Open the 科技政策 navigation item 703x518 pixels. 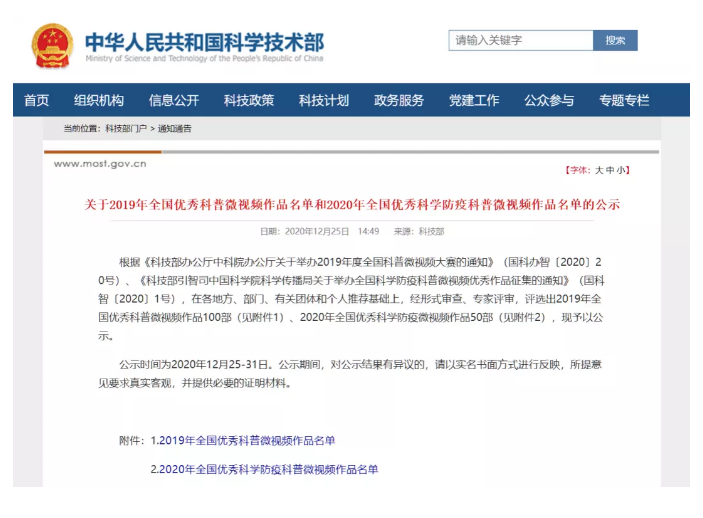pyautogui.click(x=249, y=100)
